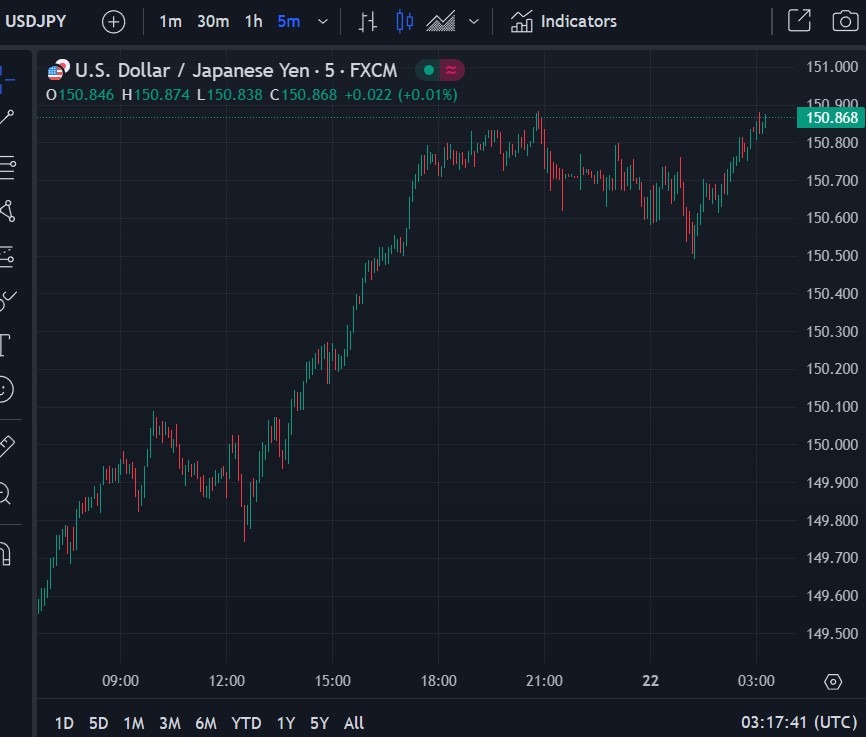Click the current price label 150.868
Image resolution: width=866 pixels, height=737 pixels.
(831, 118)
